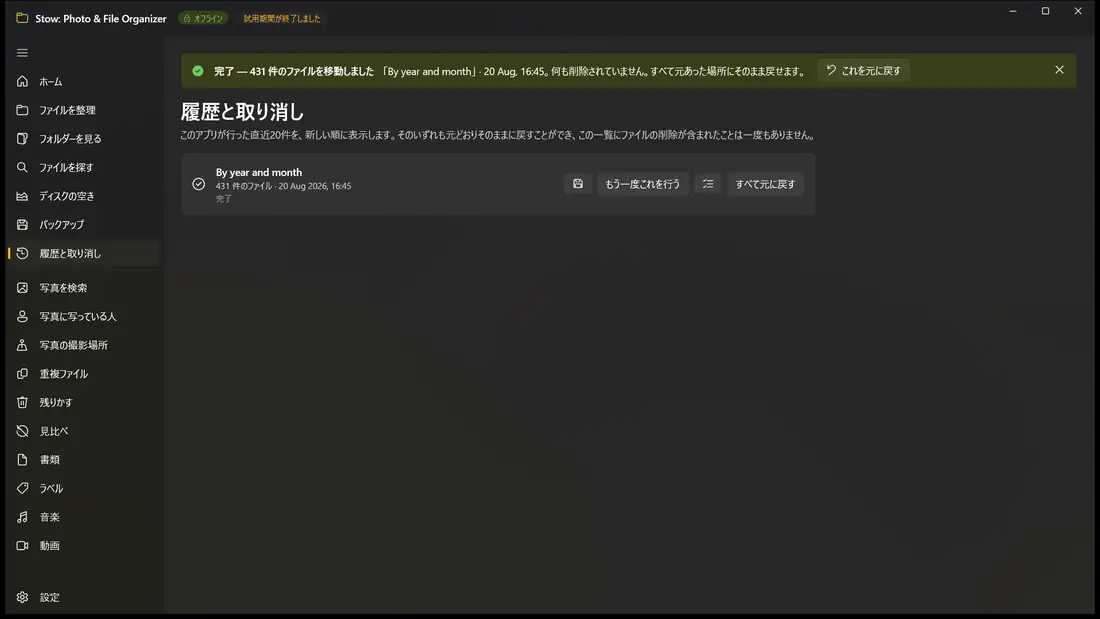
Task: Click もう一度これを行う button
Action: click(x=643, y=184)
